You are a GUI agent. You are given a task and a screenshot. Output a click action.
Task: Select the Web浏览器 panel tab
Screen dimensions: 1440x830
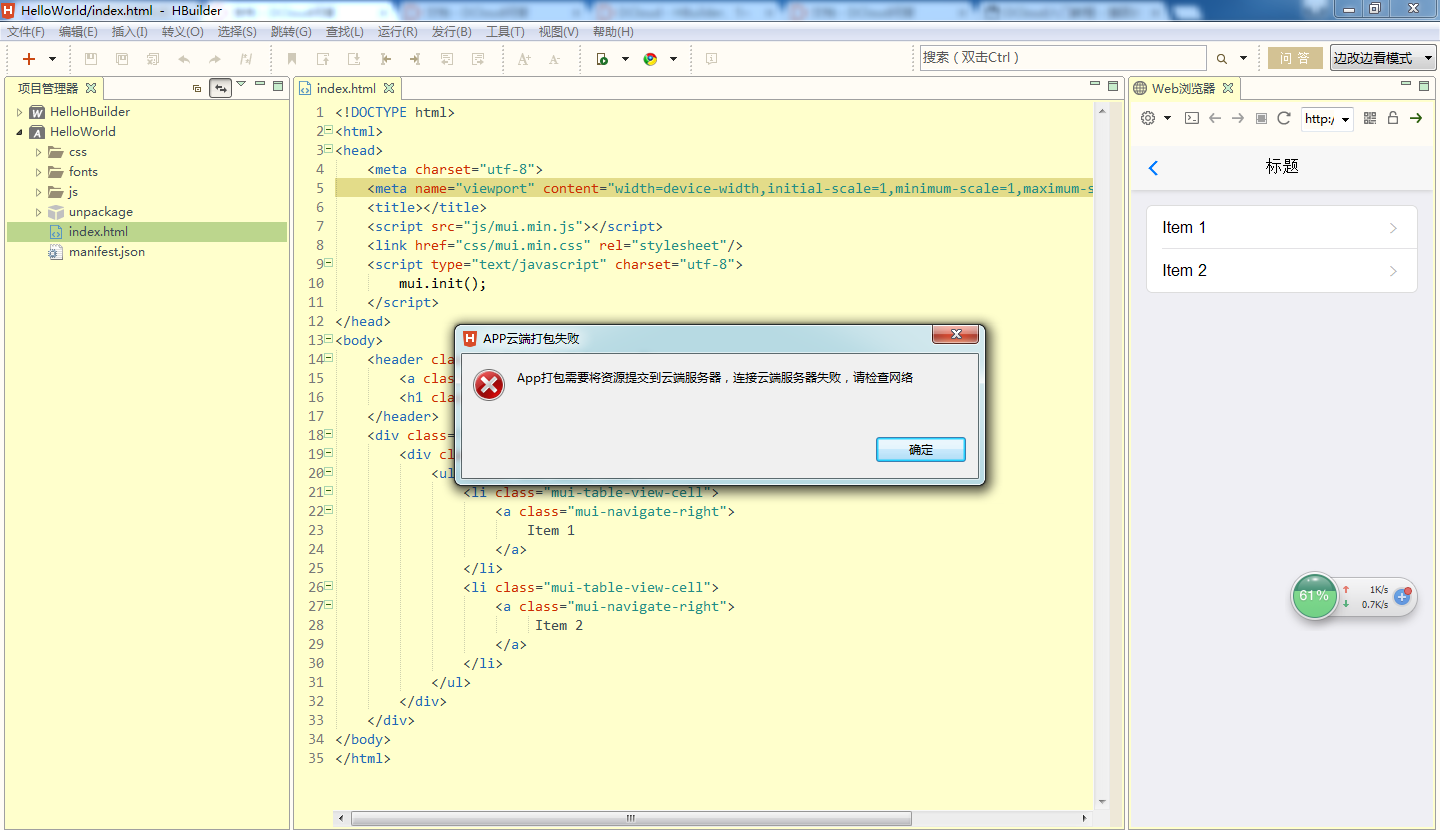1183,88
